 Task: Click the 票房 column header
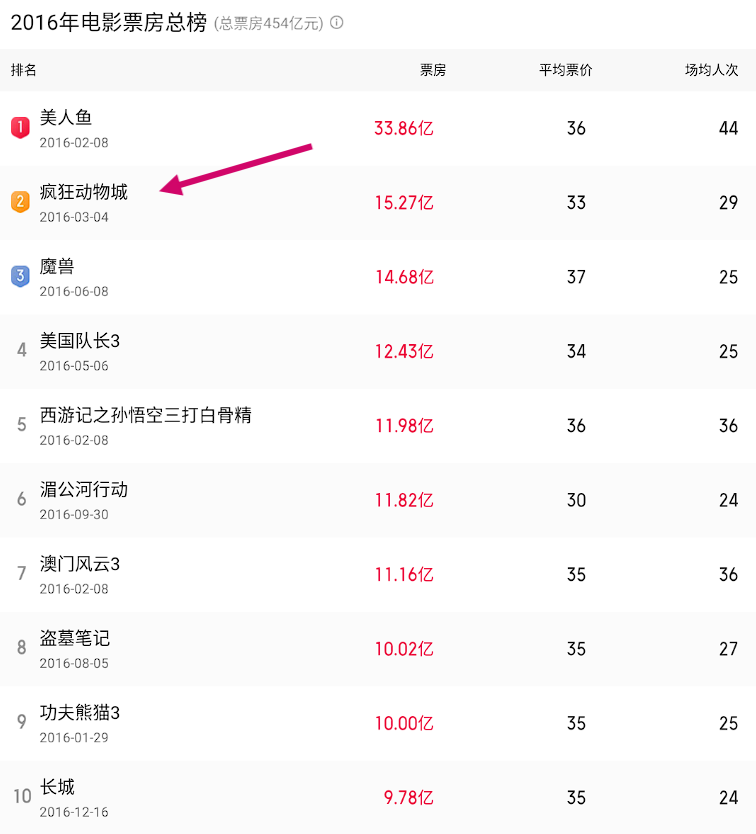click(x=433, y=70)
